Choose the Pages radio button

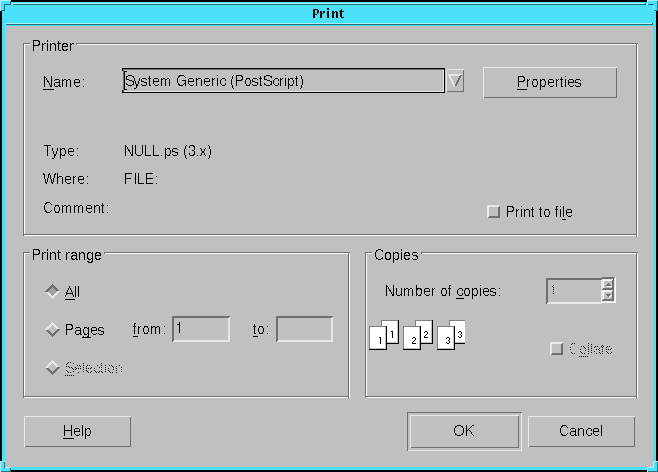tap(52, 329)
